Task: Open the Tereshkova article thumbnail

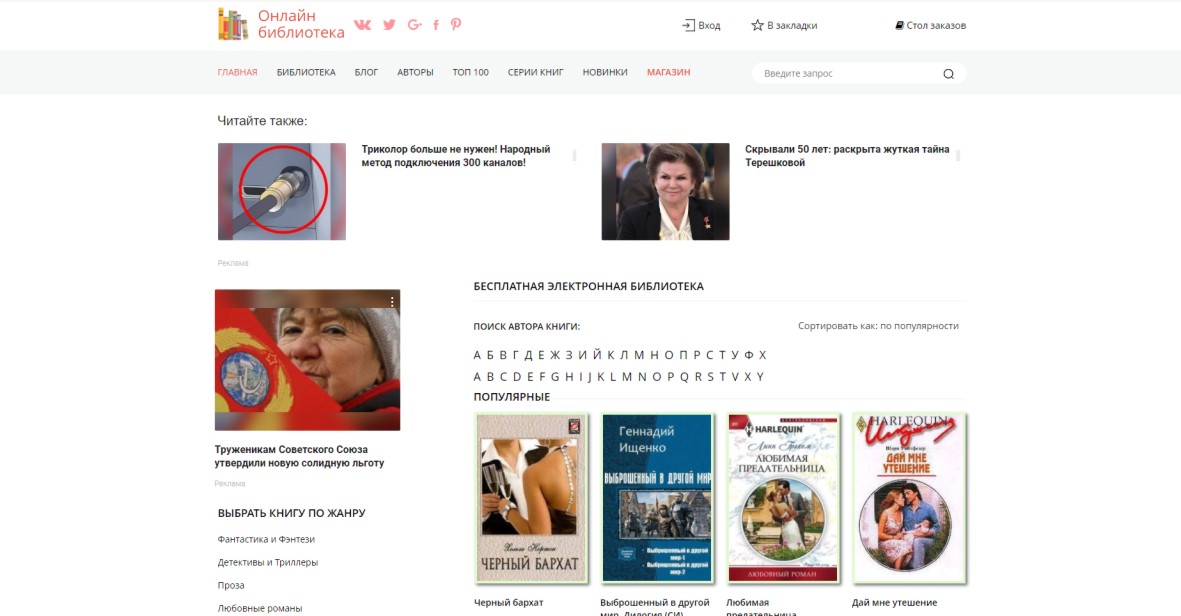Action: (x=665, y=191)
